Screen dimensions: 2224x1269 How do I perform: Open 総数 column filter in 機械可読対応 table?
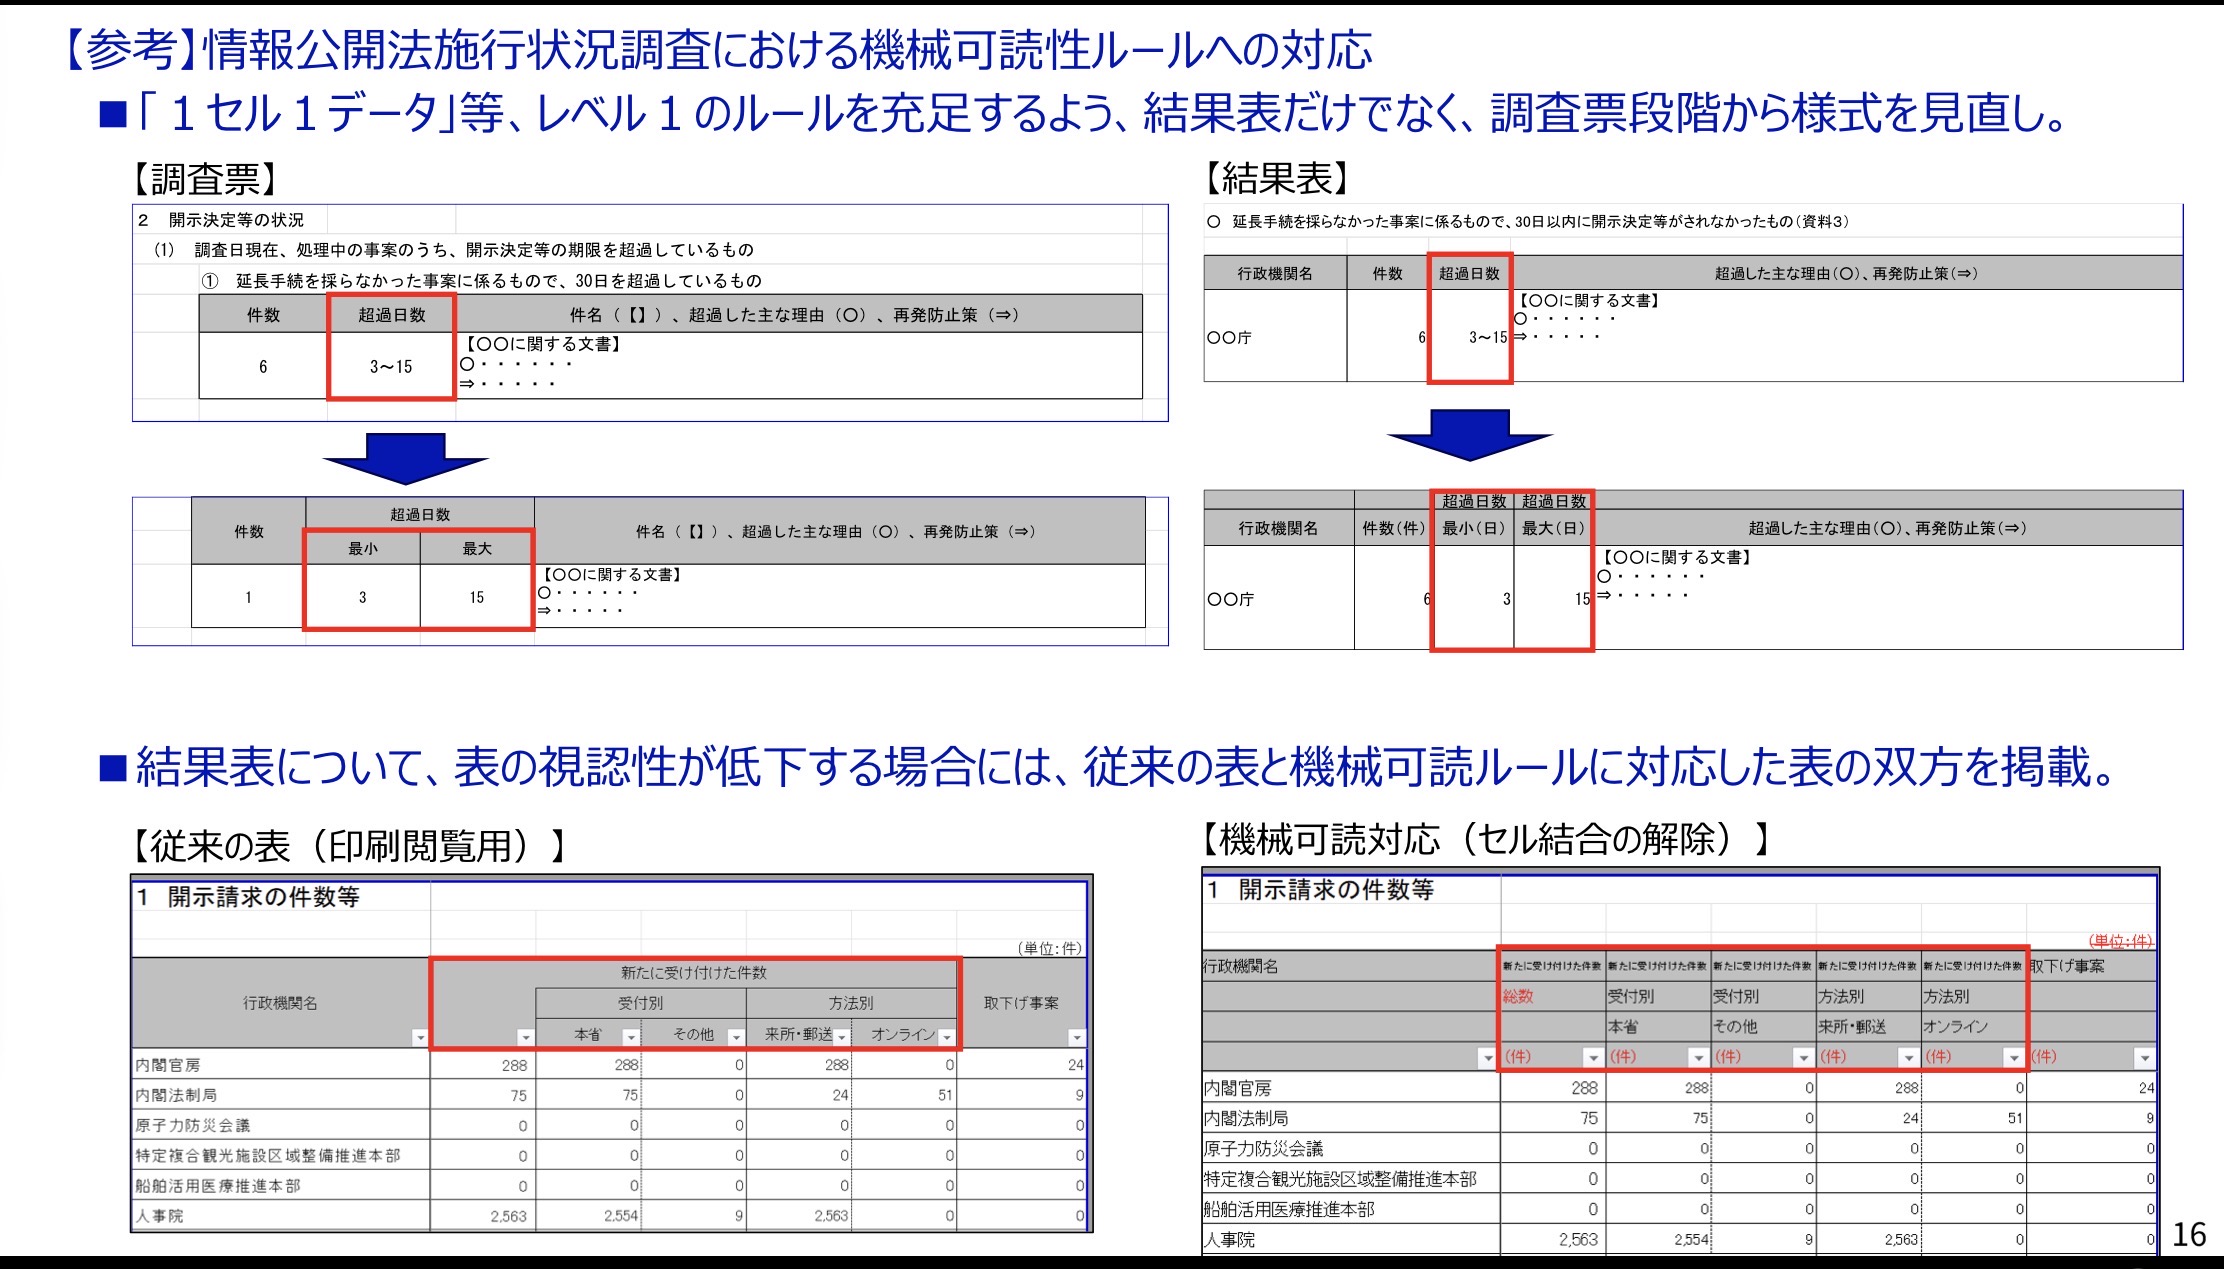coord(1593,1057)
